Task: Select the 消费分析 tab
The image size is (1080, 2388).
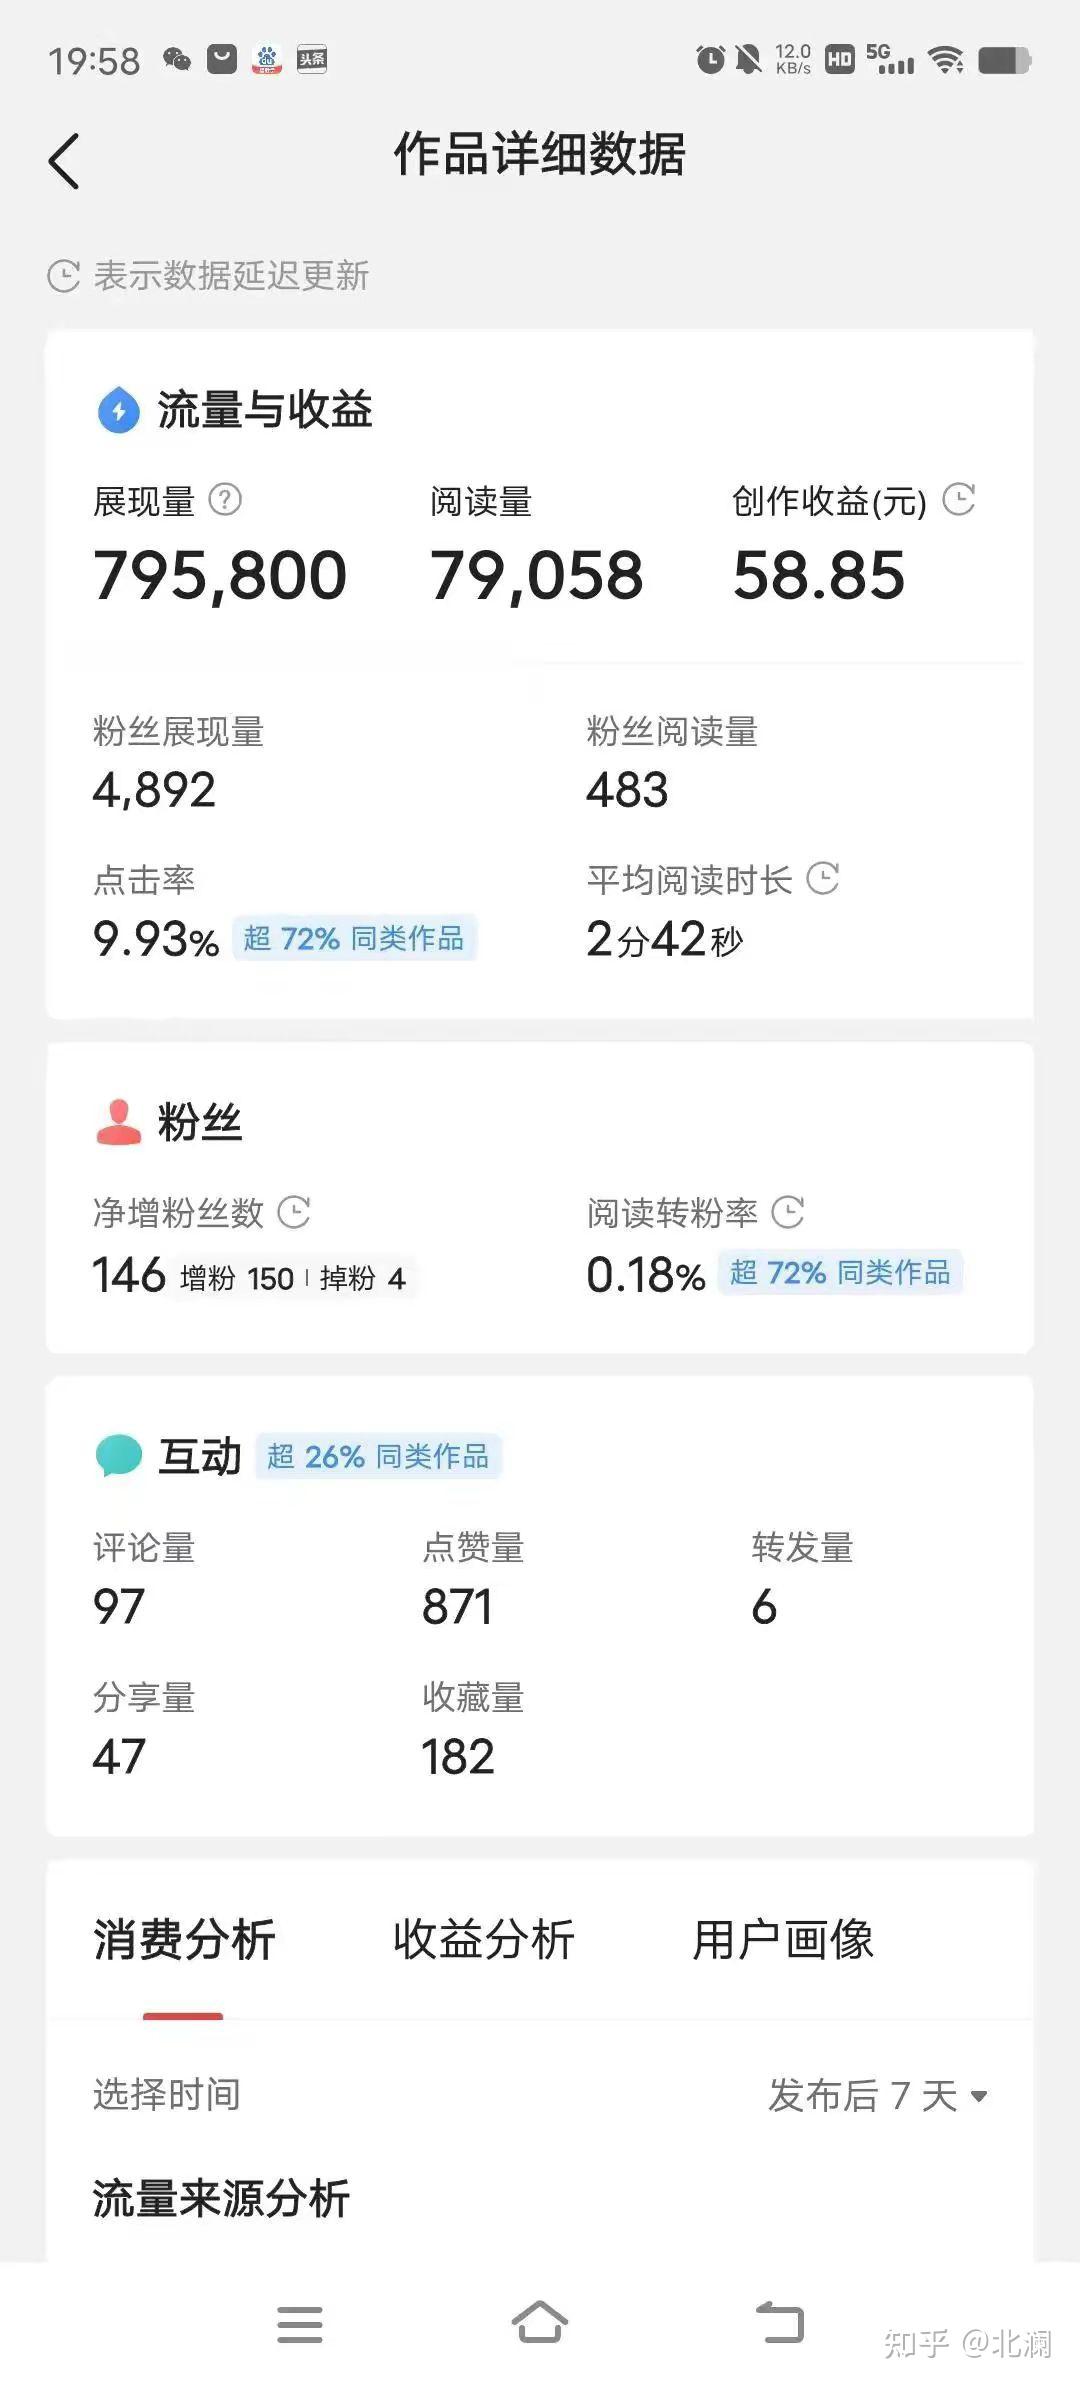Action: click(184, 1940)
